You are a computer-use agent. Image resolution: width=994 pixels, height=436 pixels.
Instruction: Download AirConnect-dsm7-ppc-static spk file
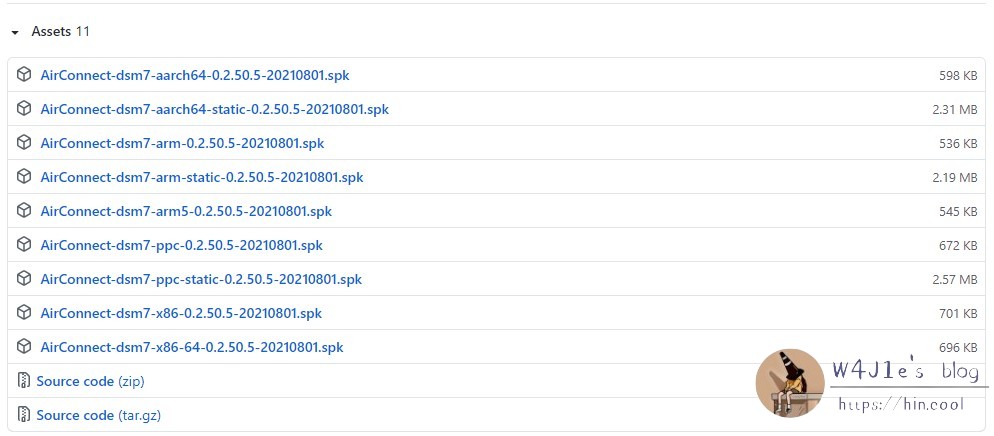click(201, 279)
